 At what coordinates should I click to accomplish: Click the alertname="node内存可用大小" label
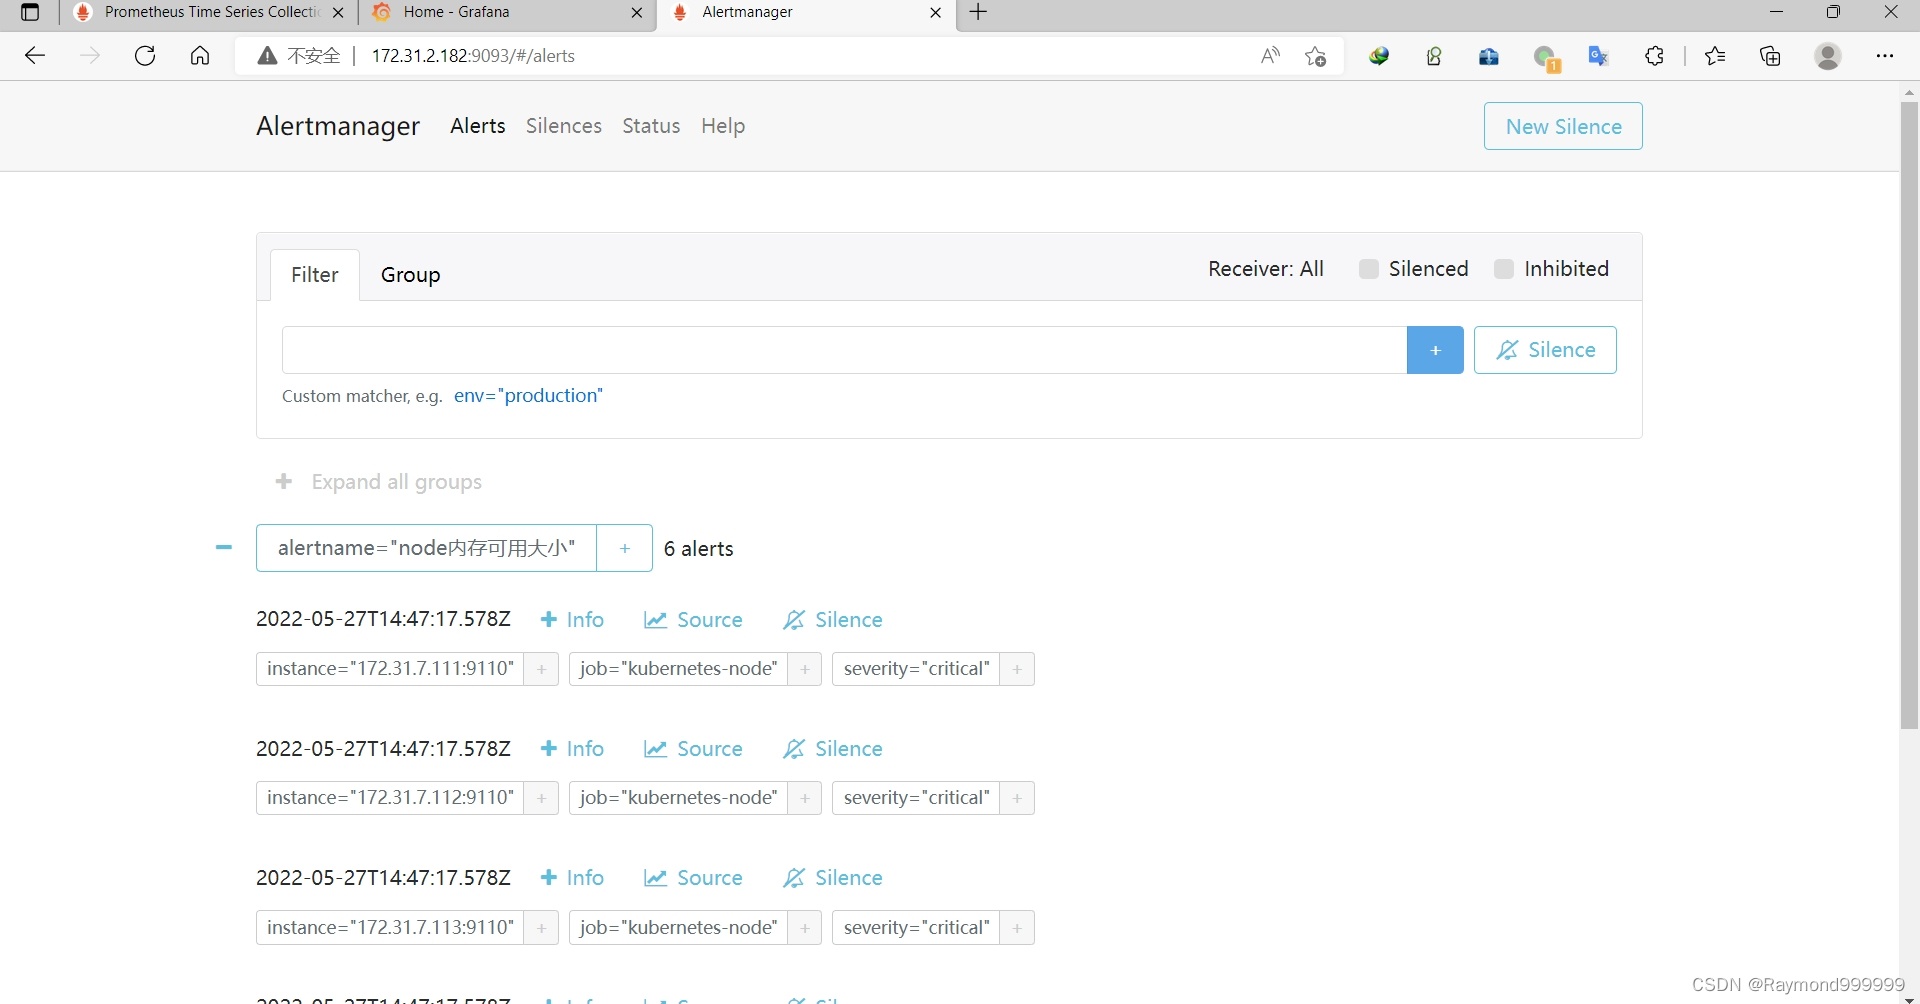click(x=427, y=548)
